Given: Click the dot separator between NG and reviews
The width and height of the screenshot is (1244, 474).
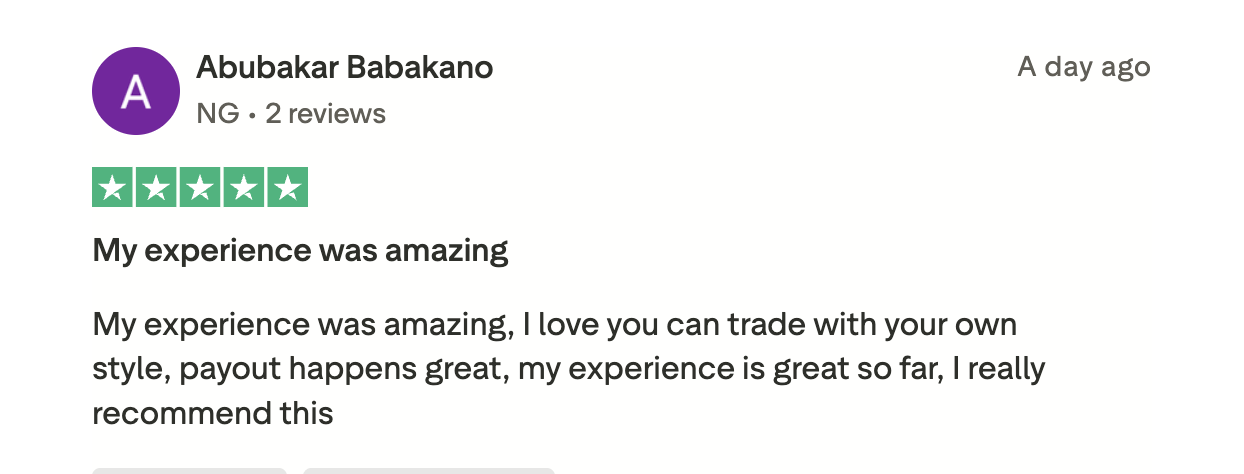Looking at the screenshot, I should point(252,115).
